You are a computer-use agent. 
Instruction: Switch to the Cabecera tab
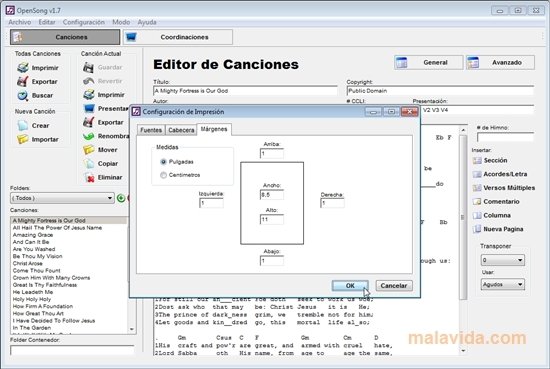click(181, 130)
